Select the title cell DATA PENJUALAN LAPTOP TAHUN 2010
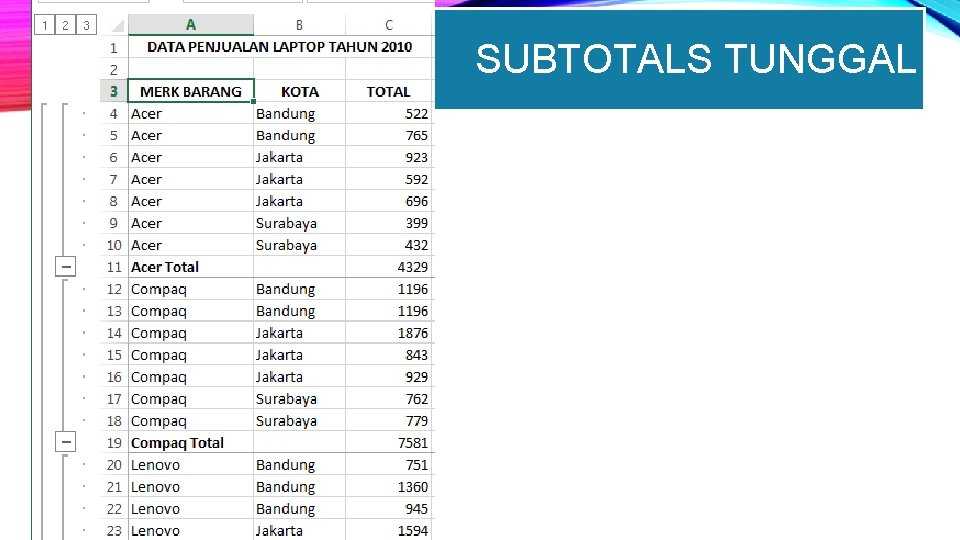960x540 pixels. pyautogui.click(x=280, y=47)
